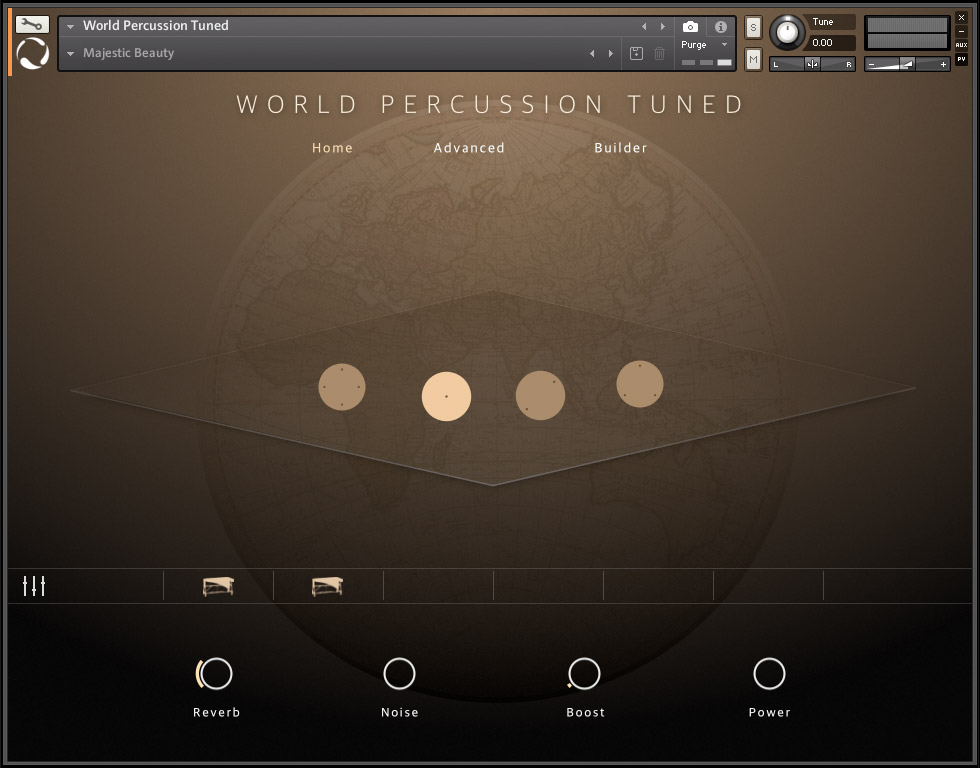
Task: Adjust the Reverb knob
Action: pos(216,673)
